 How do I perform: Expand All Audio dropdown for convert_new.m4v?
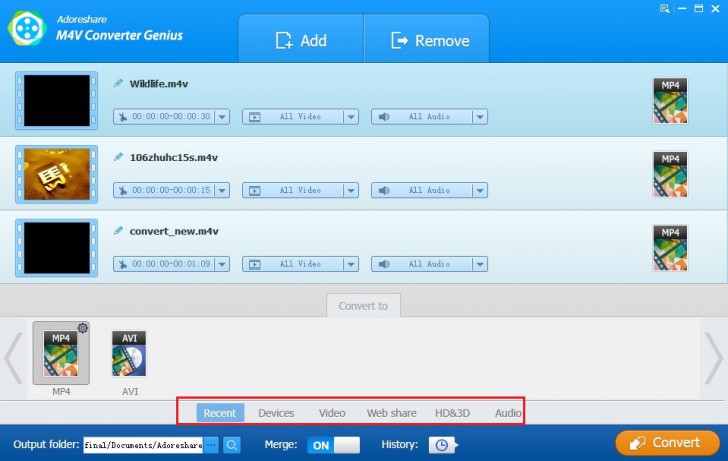tap(480, 264)
